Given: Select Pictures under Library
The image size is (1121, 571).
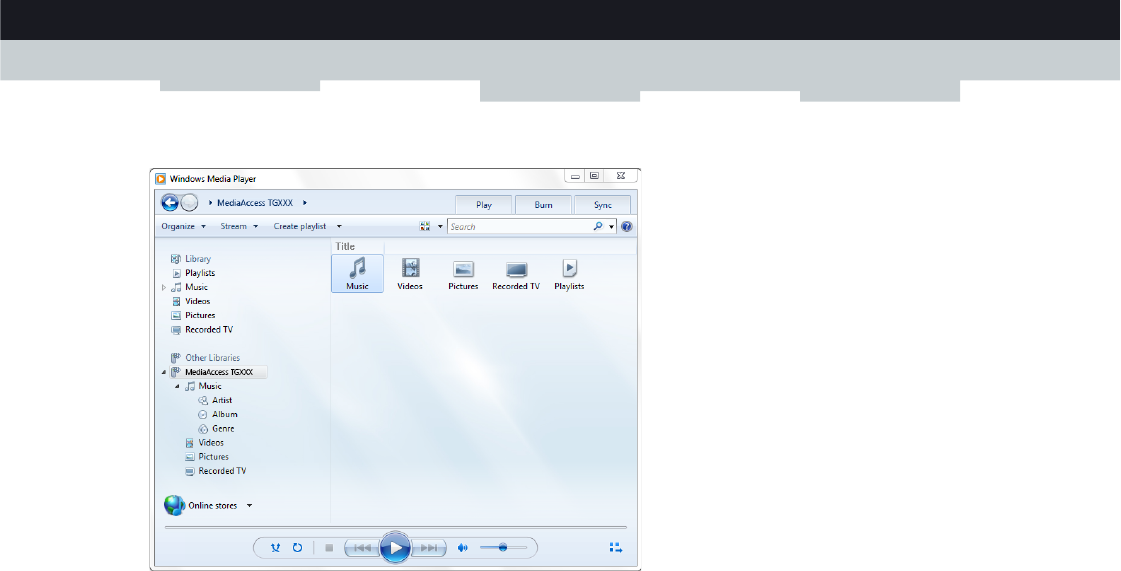Looking at the screenshot, I should tap(200, 315).
